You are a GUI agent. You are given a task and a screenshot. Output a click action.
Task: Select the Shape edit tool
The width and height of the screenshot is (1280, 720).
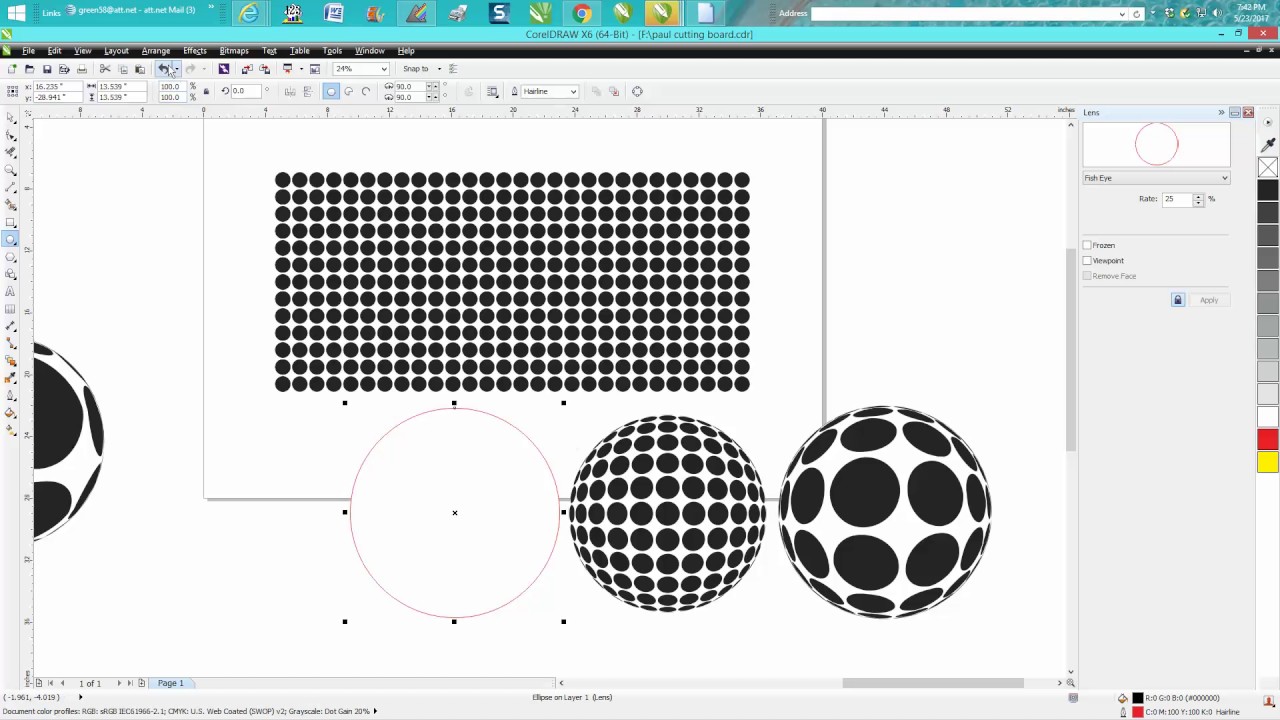point(10,135)
